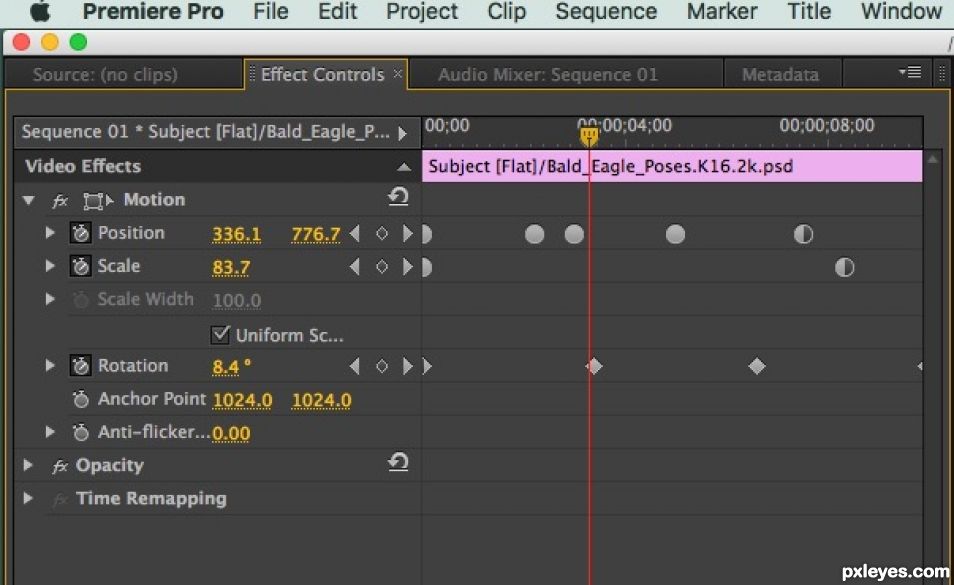Viewport: 954px width, 585px height.
Task: Select the pink Bald_Eagle_Poses clip bar
Action: coord(672,167)
